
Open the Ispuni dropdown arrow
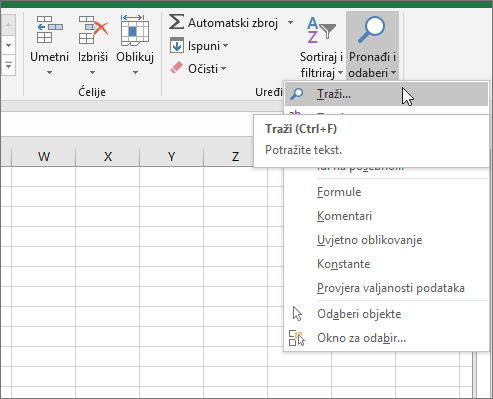(x=226, y=45)
